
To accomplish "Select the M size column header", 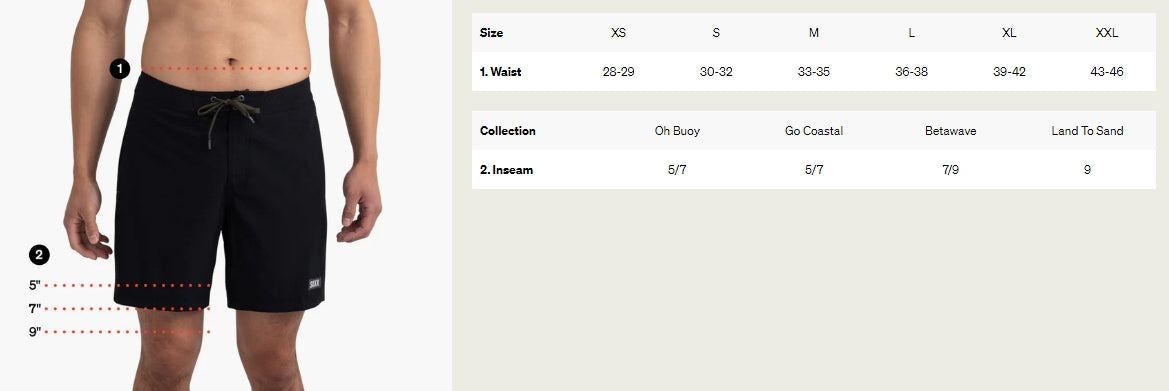I will 813,33.
